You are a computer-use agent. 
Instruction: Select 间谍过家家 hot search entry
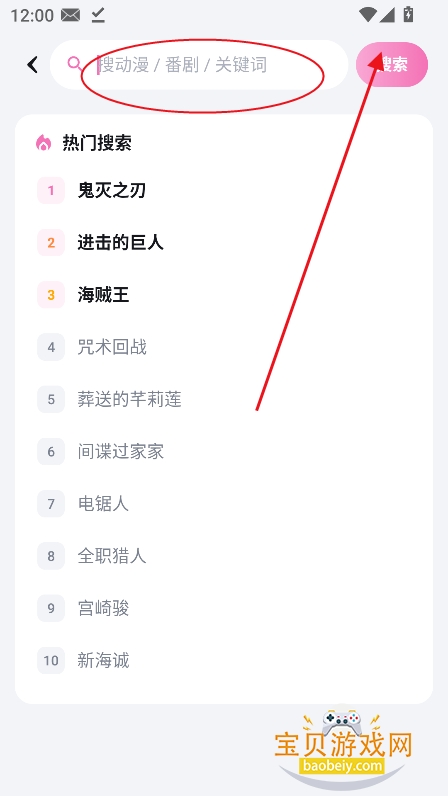(x=121, y=452)
